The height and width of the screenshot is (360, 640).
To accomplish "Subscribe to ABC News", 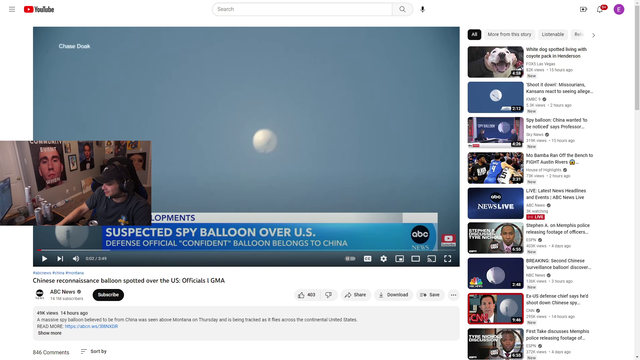I will point(108,295).
